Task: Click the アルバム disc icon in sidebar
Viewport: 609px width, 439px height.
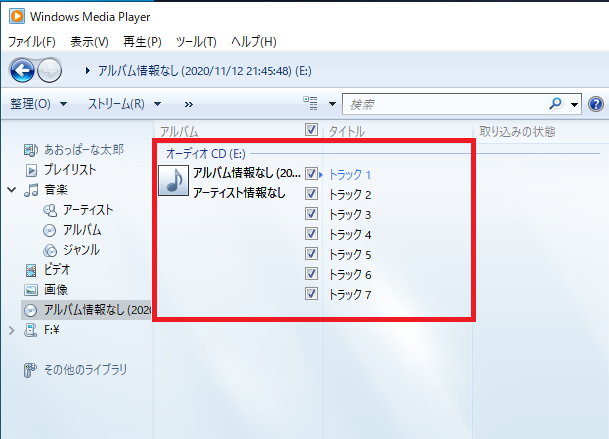Action: 49,230
